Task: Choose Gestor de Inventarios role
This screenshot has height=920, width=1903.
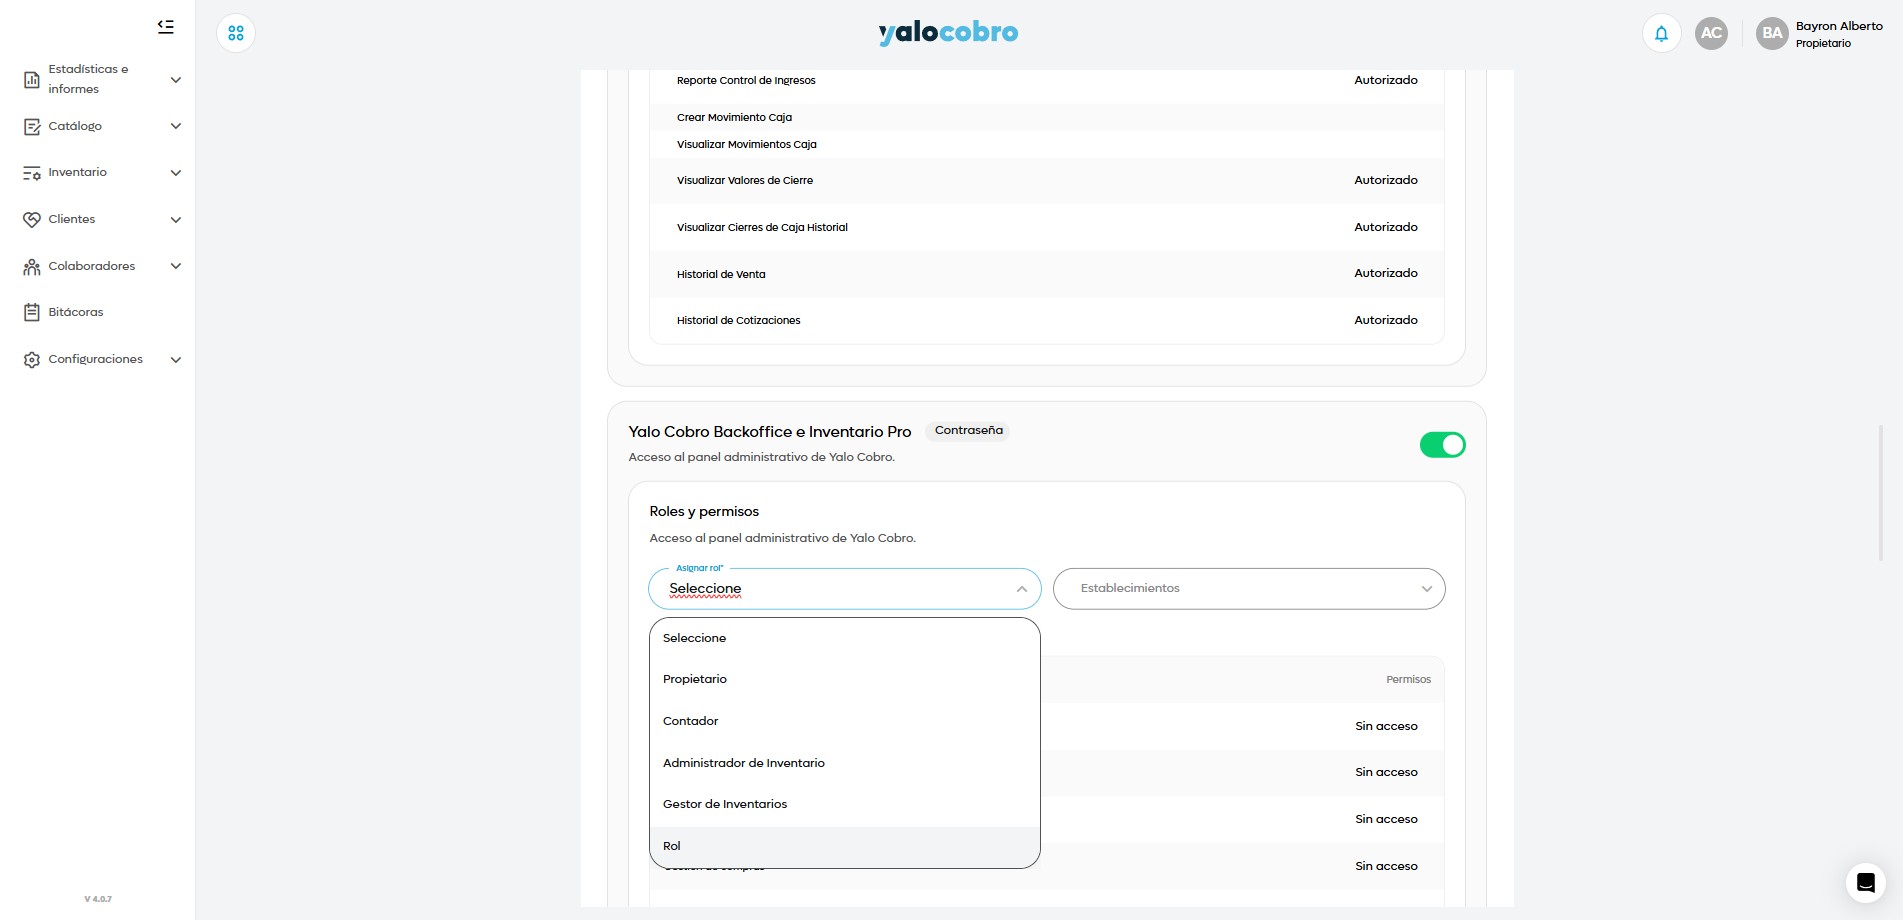Action: pyautogui.click(x=845, y=804)
